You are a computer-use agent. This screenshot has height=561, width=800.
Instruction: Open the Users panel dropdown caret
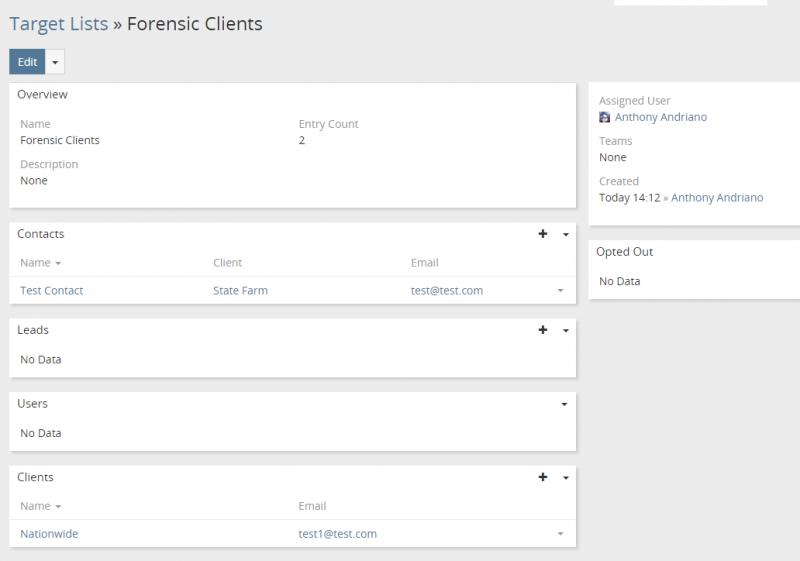pyautogui.click(x=565, y=404)
